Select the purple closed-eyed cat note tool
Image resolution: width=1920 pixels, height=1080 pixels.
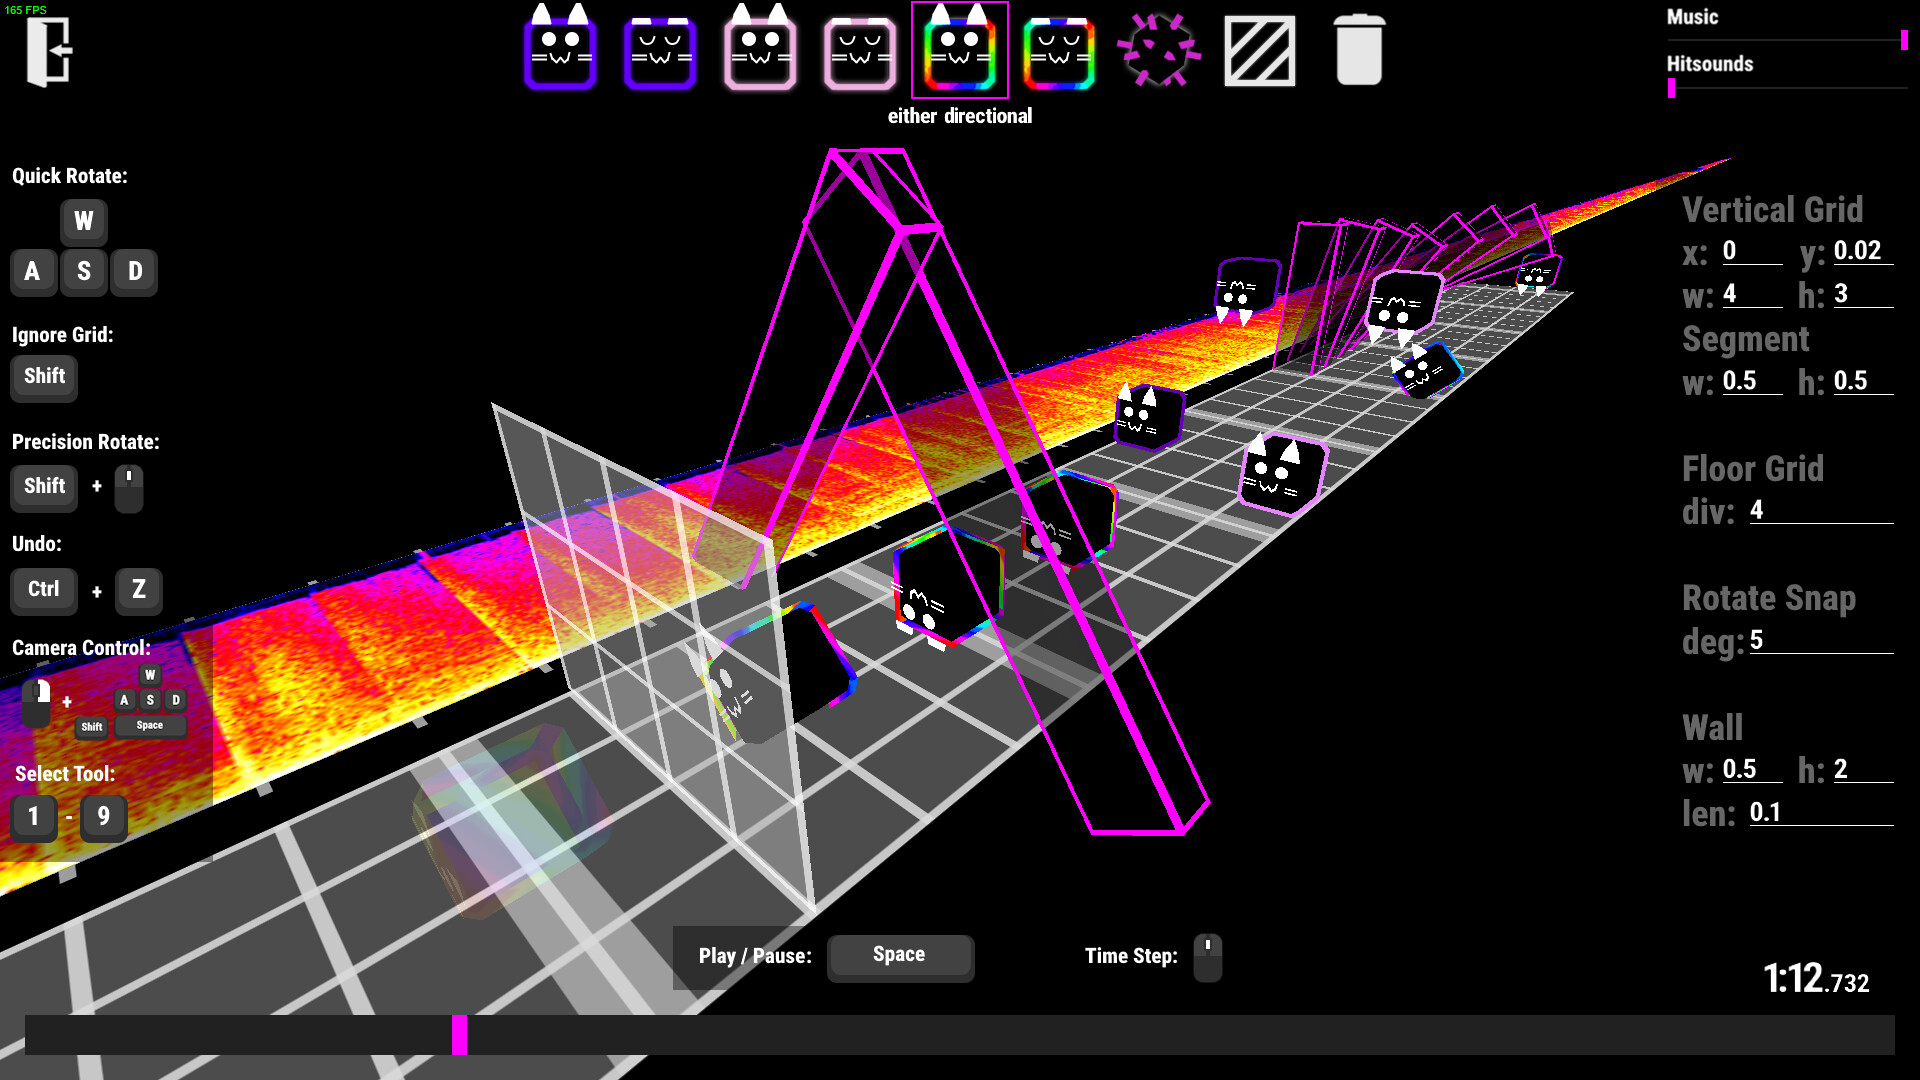coord(660,54)
